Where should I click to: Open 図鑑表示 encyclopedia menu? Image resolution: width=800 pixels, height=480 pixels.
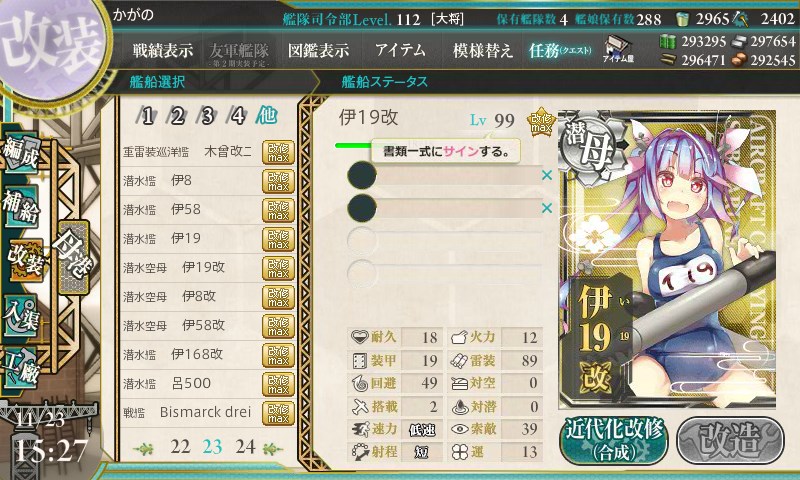tap(318, 50)
